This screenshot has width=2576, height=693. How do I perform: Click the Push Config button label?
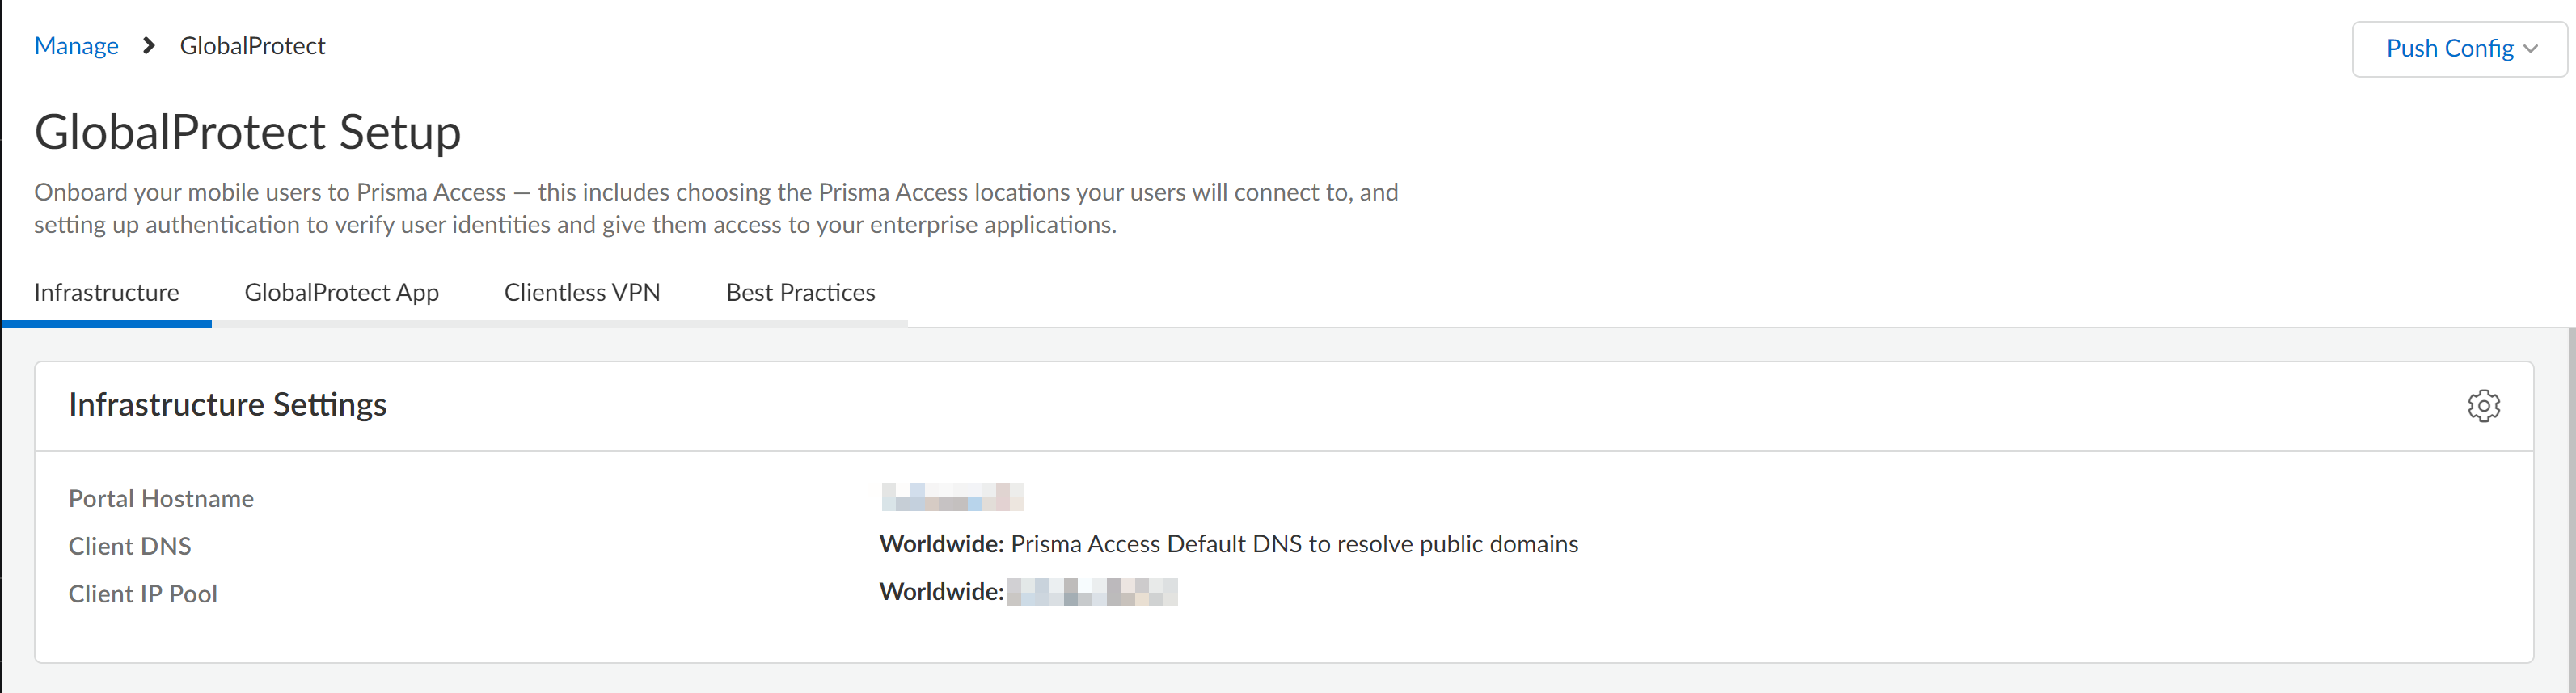(2448, 49)
